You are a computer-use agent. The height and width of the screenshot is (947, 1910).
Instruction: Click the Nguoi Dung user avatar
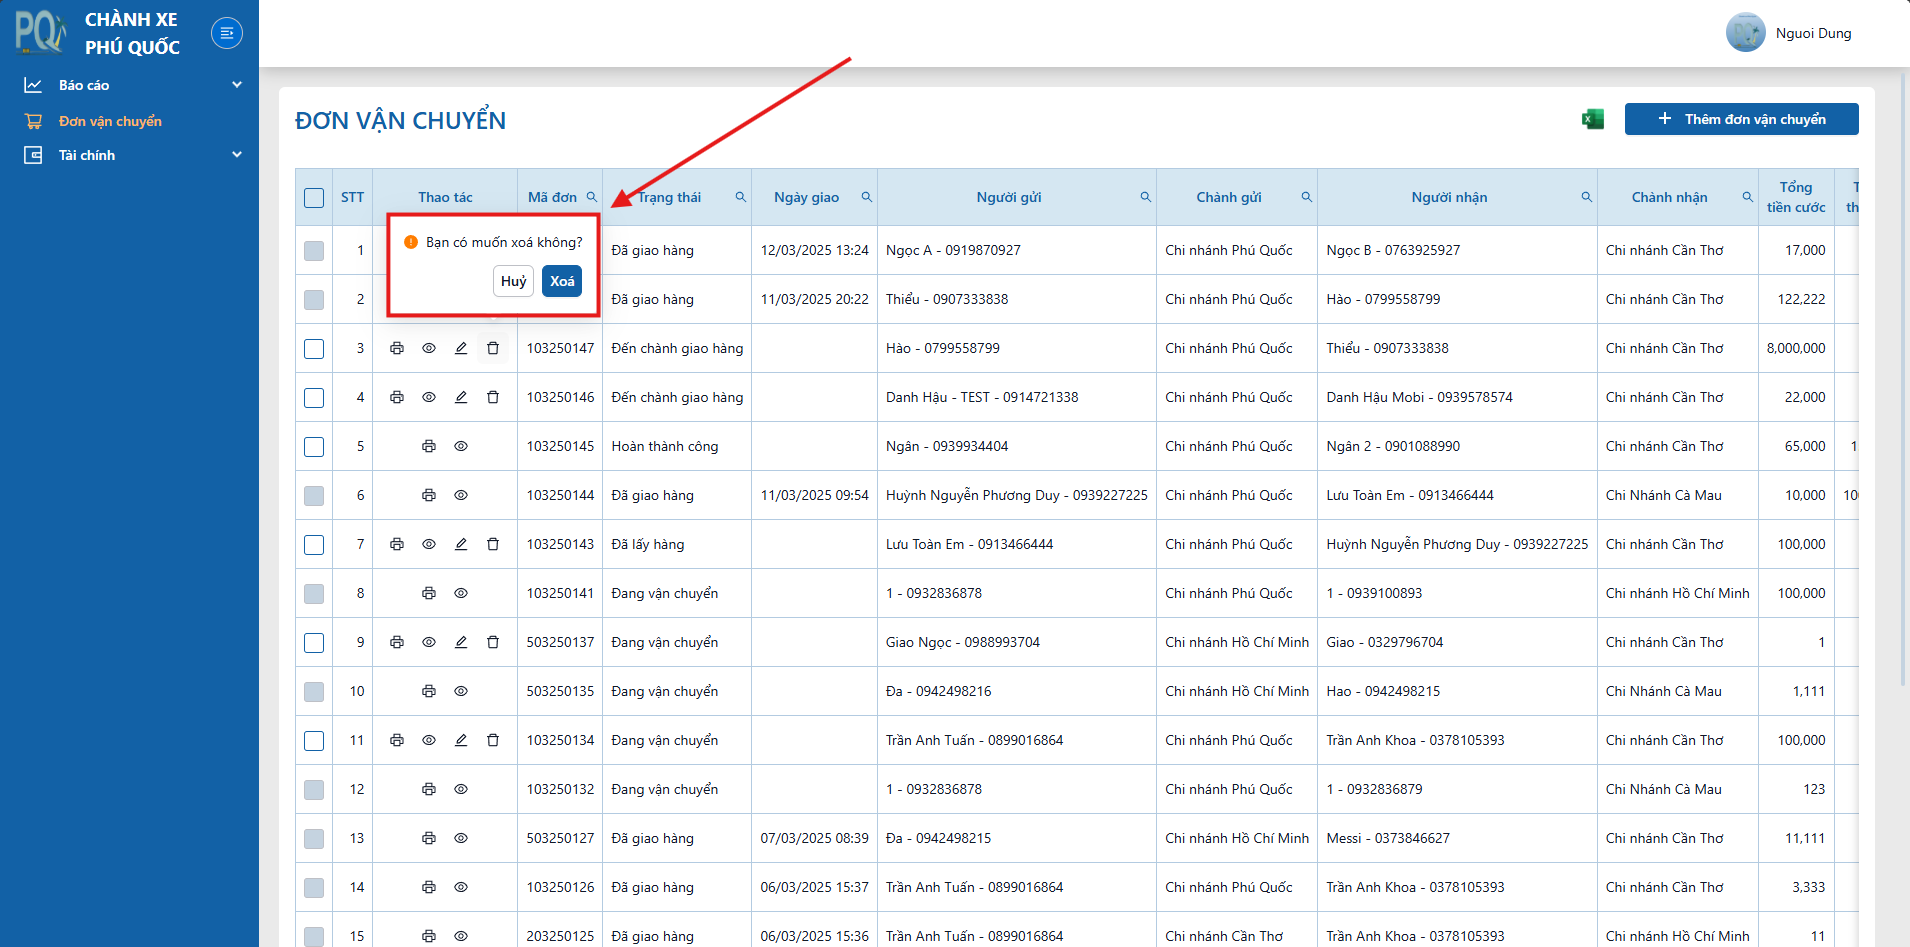[x=1746, y=33]
